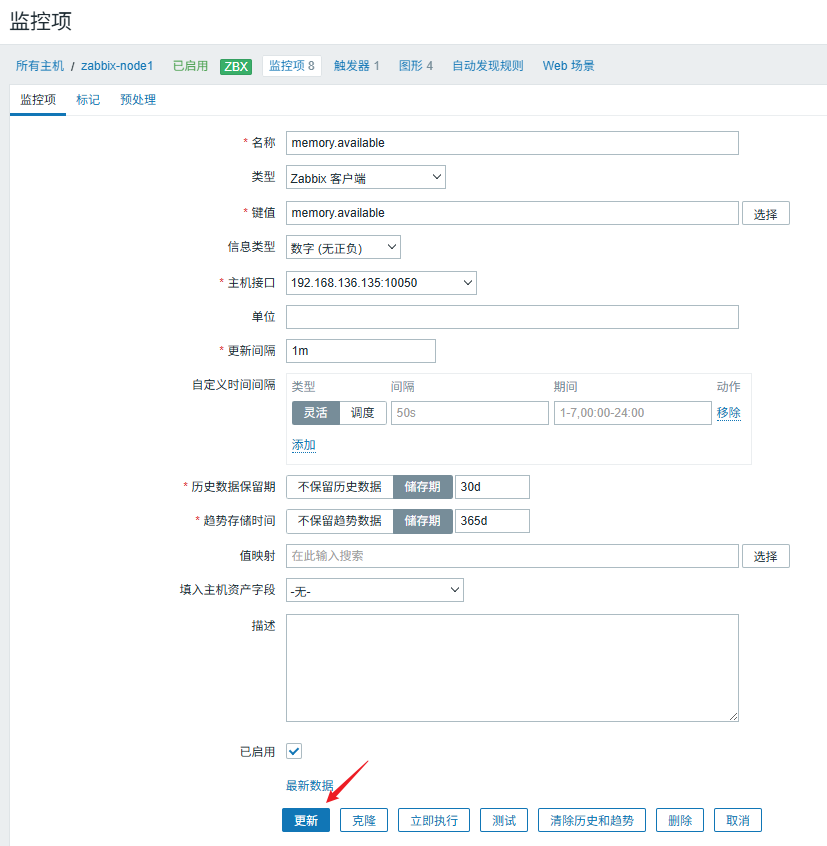
Task: Click the 清除历史和趋势 button
Action: (x=592, y=820)
